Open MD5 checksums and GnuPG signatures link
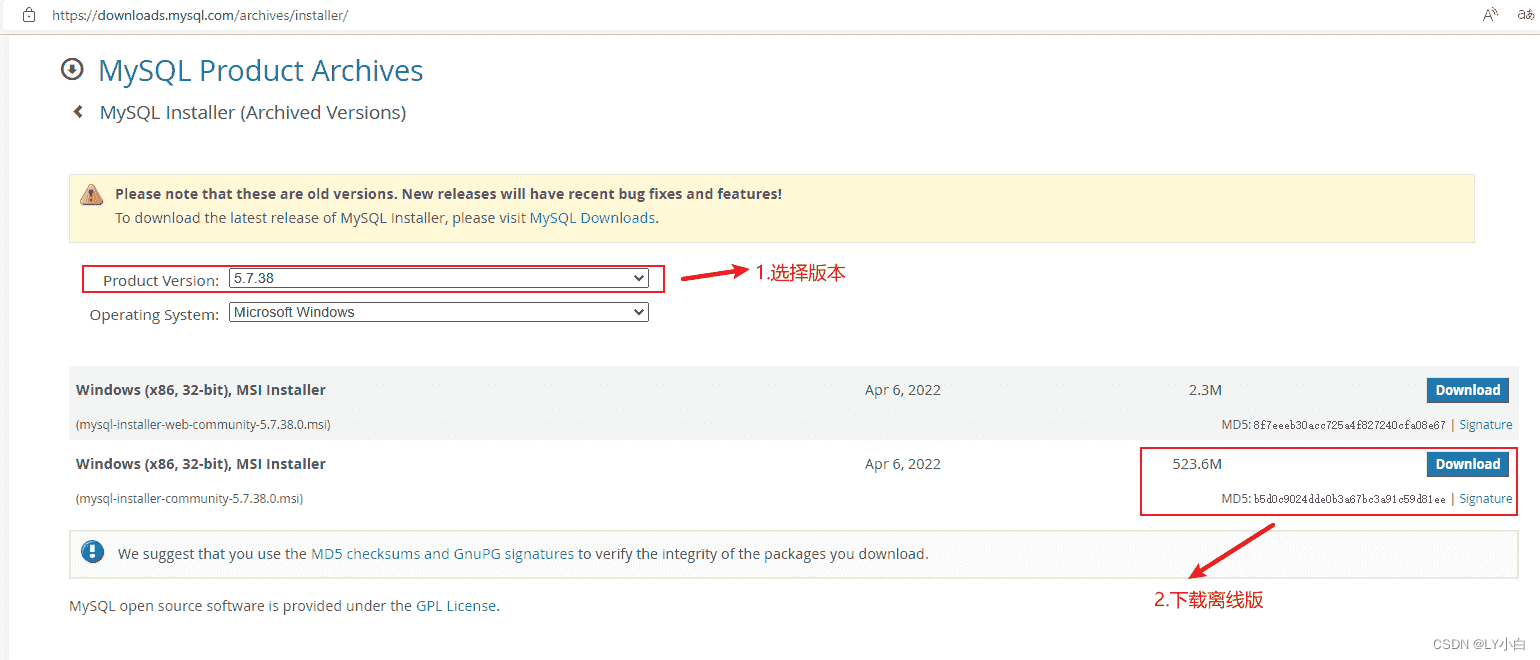This screenshot has width=1540, height=660. (x=442, y=553)
